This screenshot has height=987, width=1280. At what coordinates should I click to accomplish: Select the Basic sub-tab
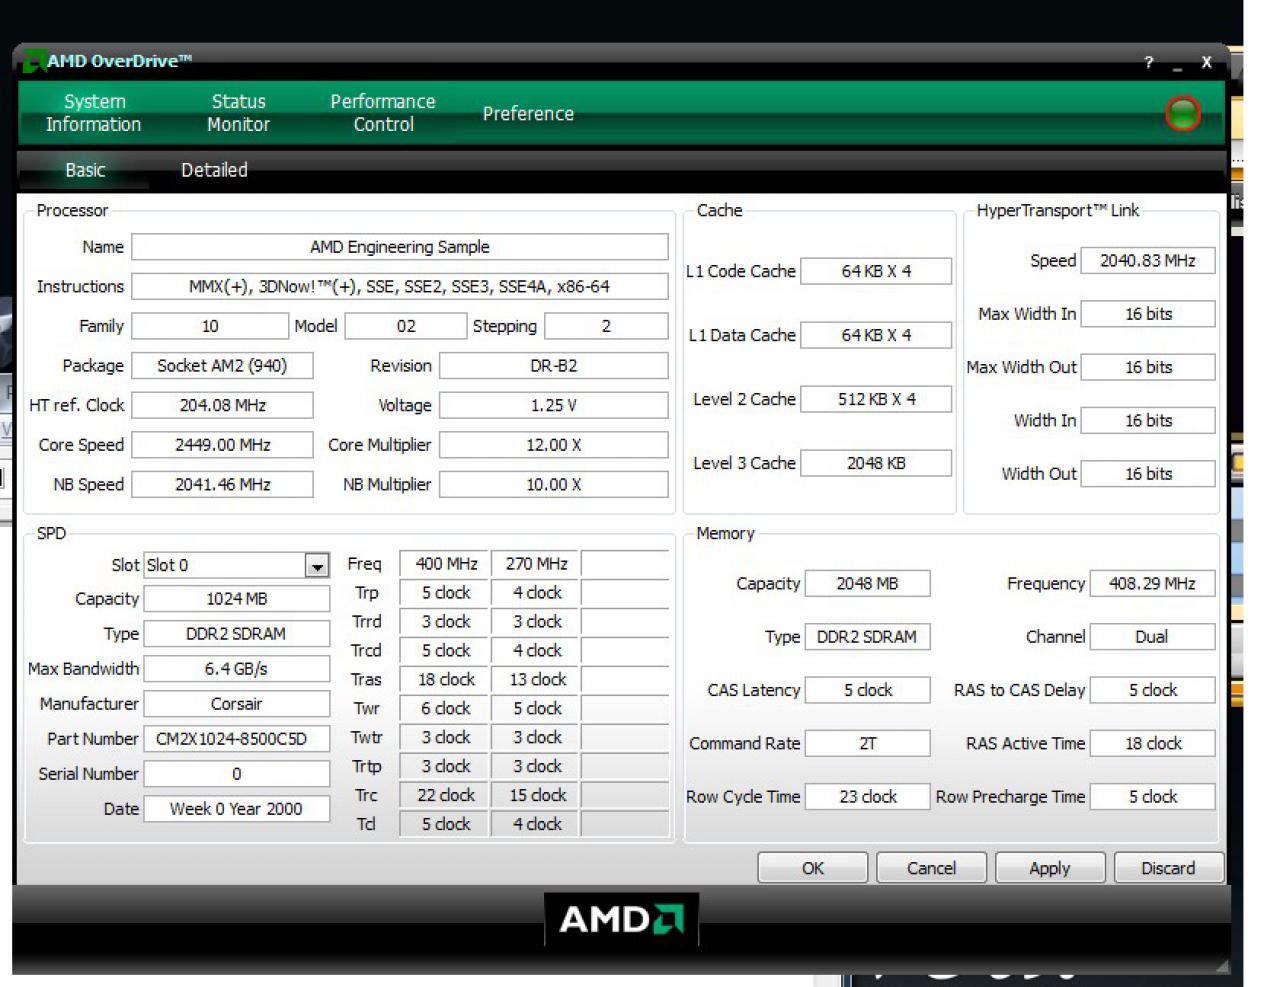(85, 170)
